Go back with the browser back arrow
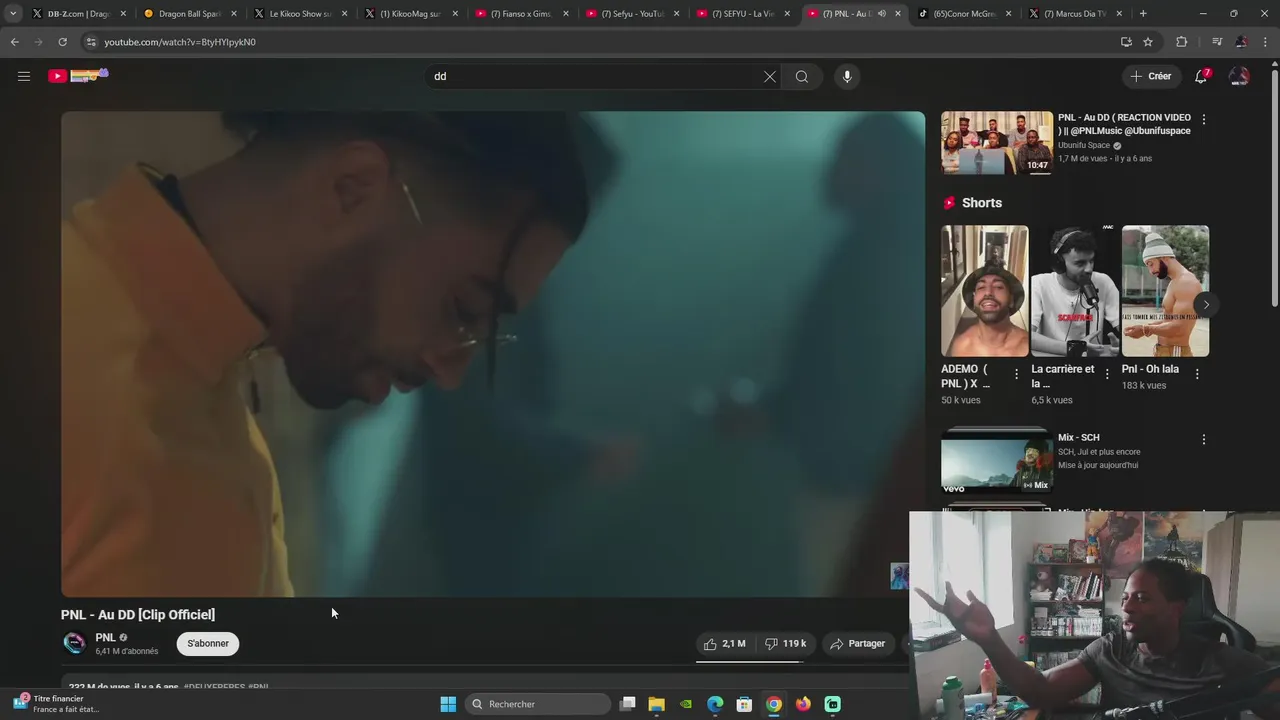Image resolution: width=1280 pixels, height=720 pixels. coord(14,42)
